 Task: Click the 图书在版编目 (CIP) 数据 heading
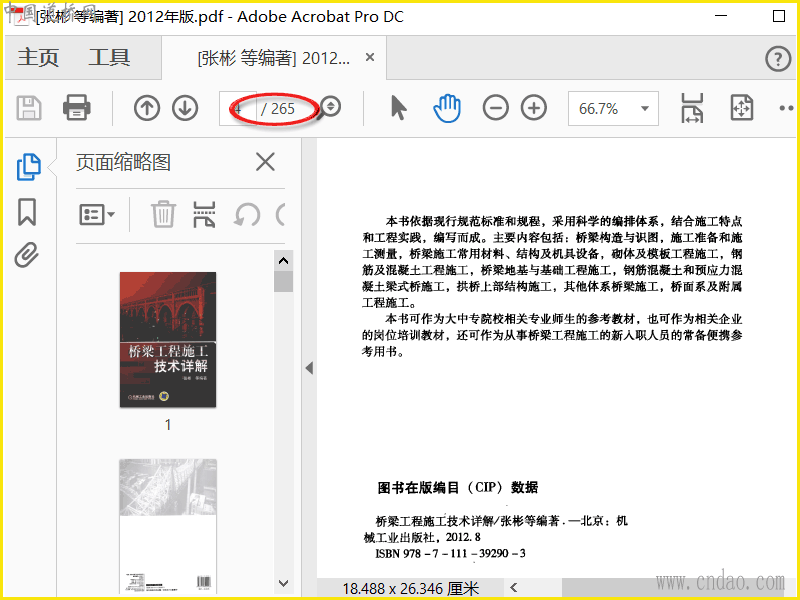458,487
